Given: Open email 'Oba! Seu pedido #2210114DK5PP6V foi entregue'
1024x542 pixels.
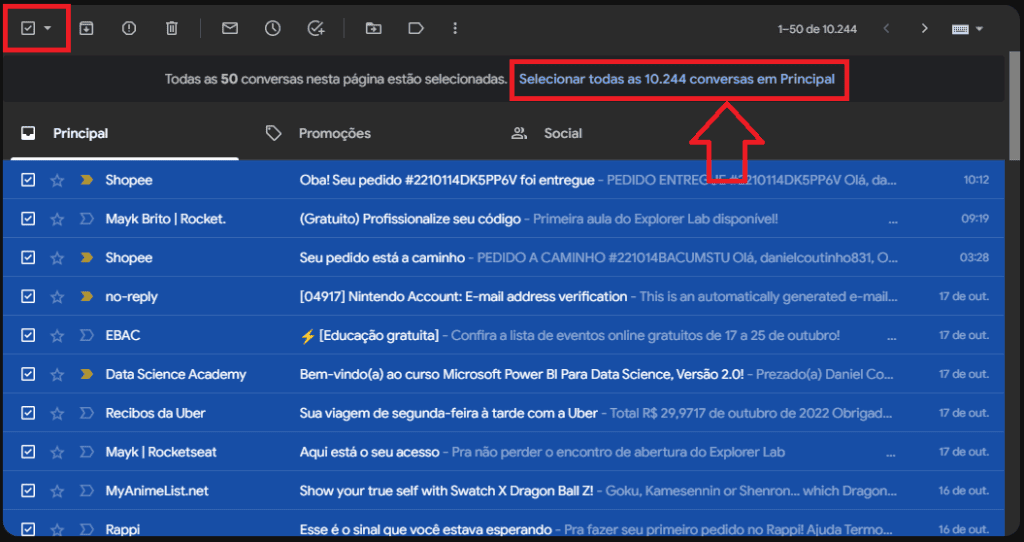Looking at the screenshot, I should (x=447, y=180).
